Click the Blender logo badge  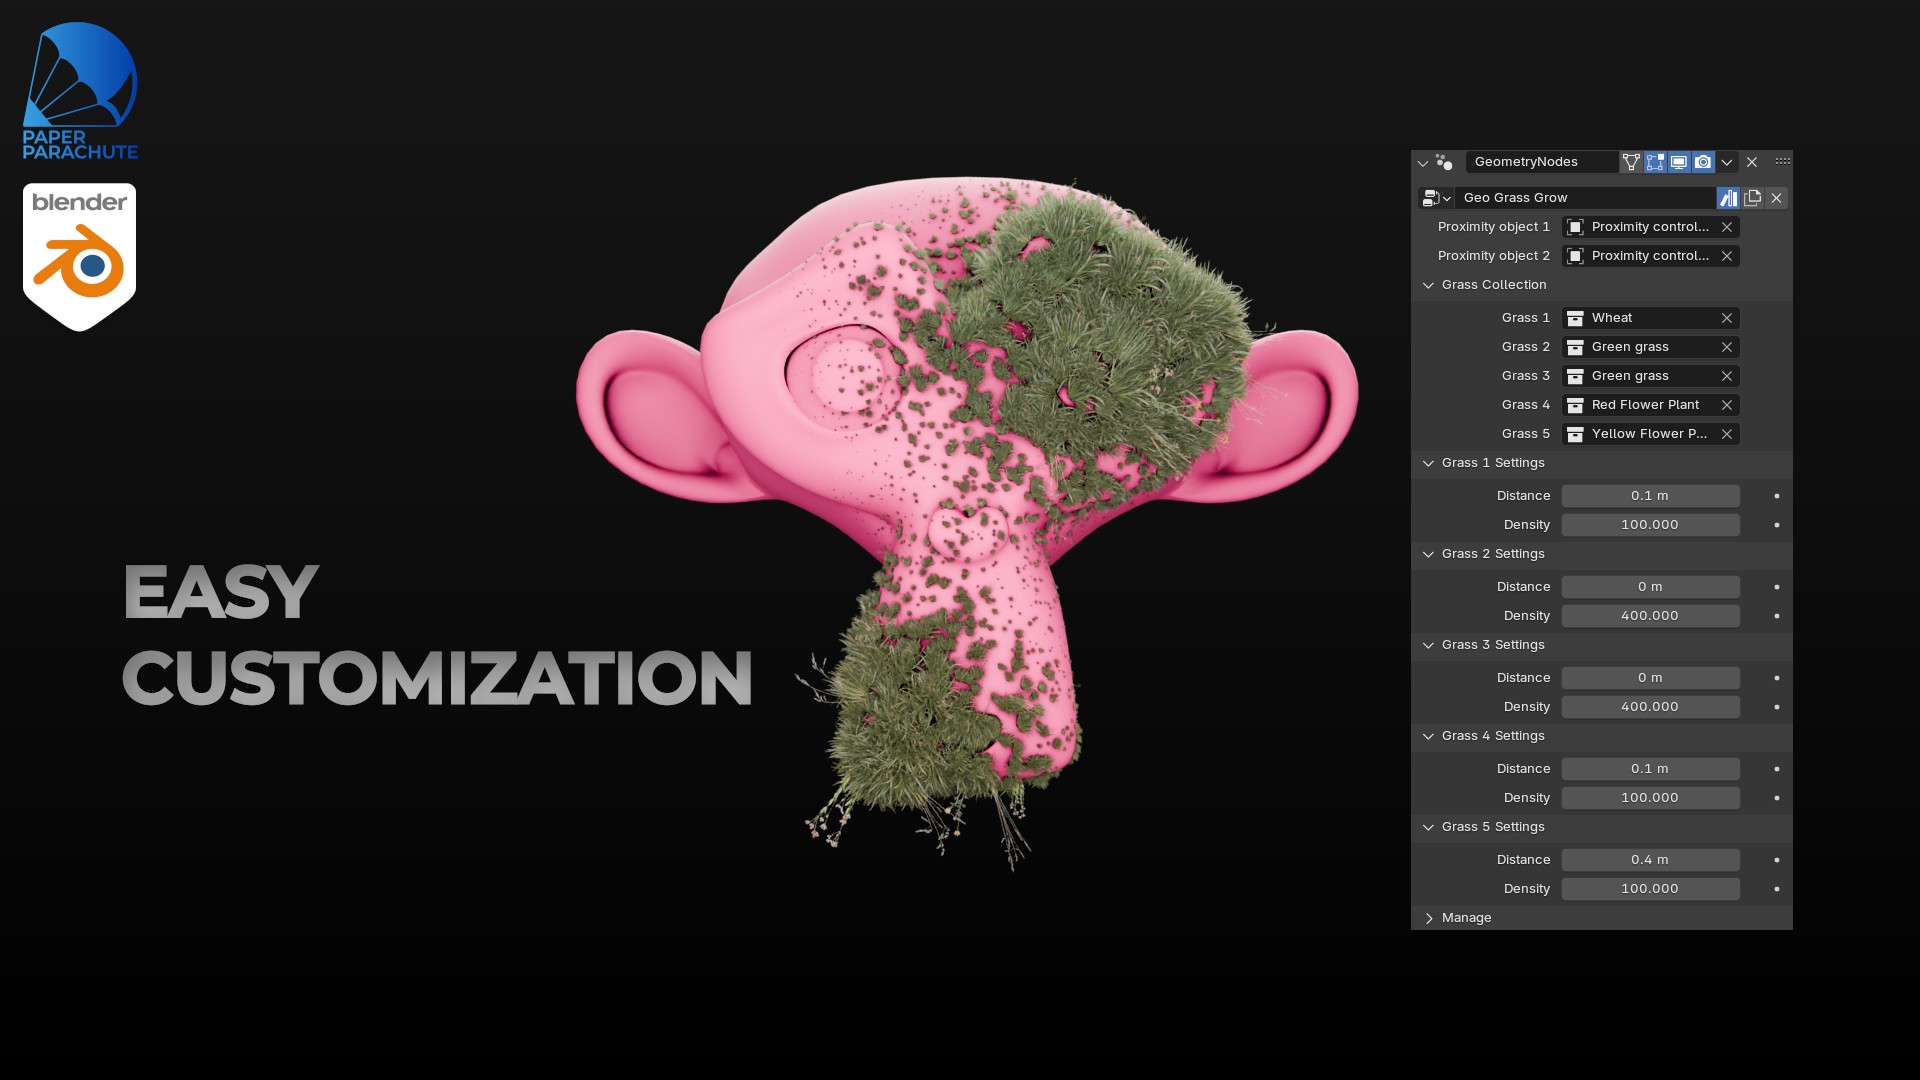(79, 257)
